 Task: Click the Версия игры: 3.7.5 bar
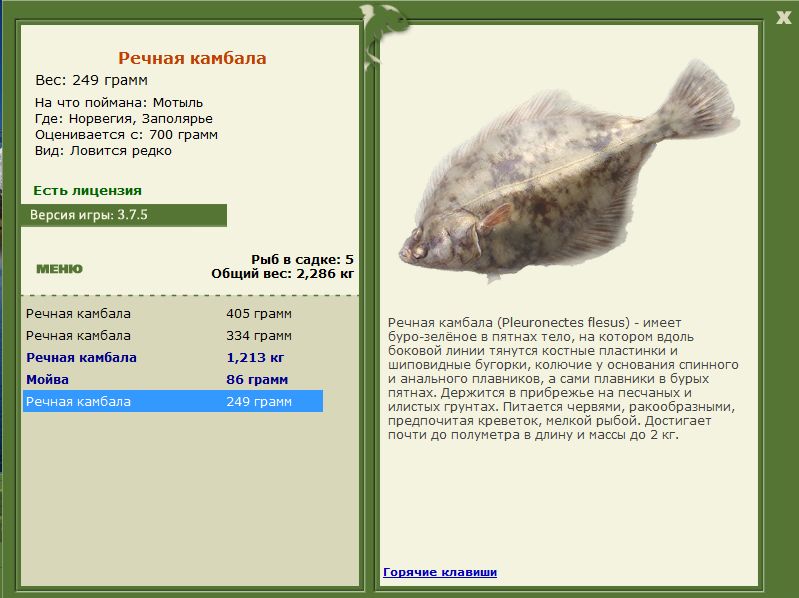(x=124, y=215)
